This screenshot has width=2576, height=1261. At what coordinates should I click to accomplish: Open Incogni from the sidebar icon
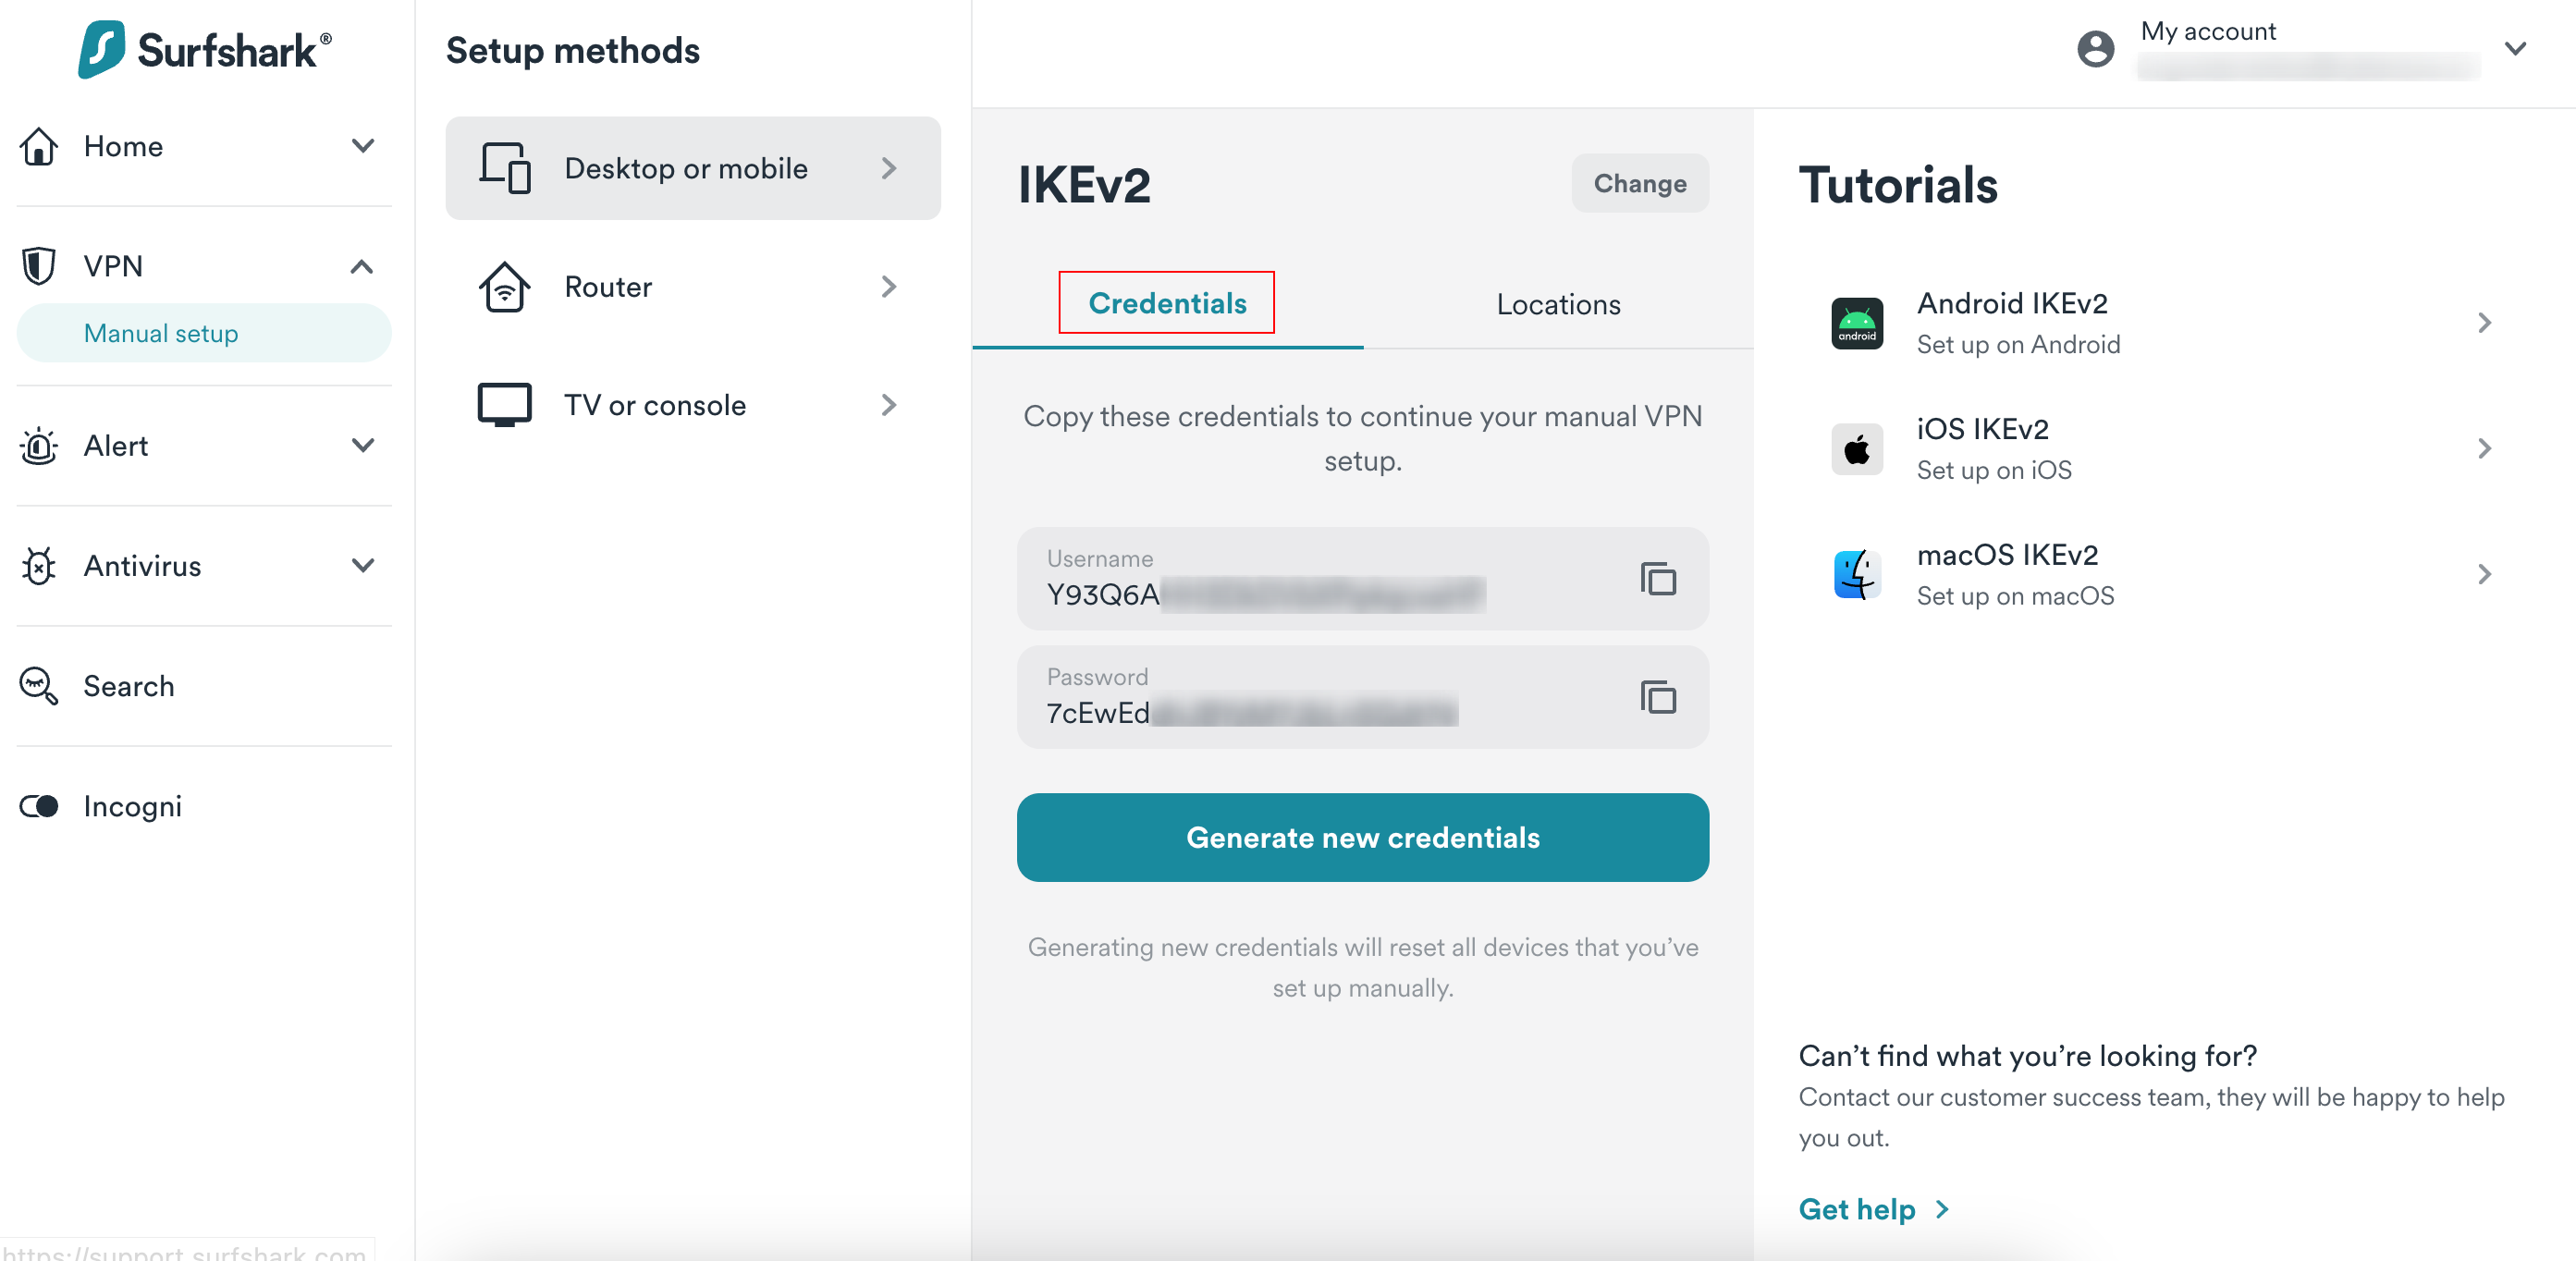[x=39, y=806]
